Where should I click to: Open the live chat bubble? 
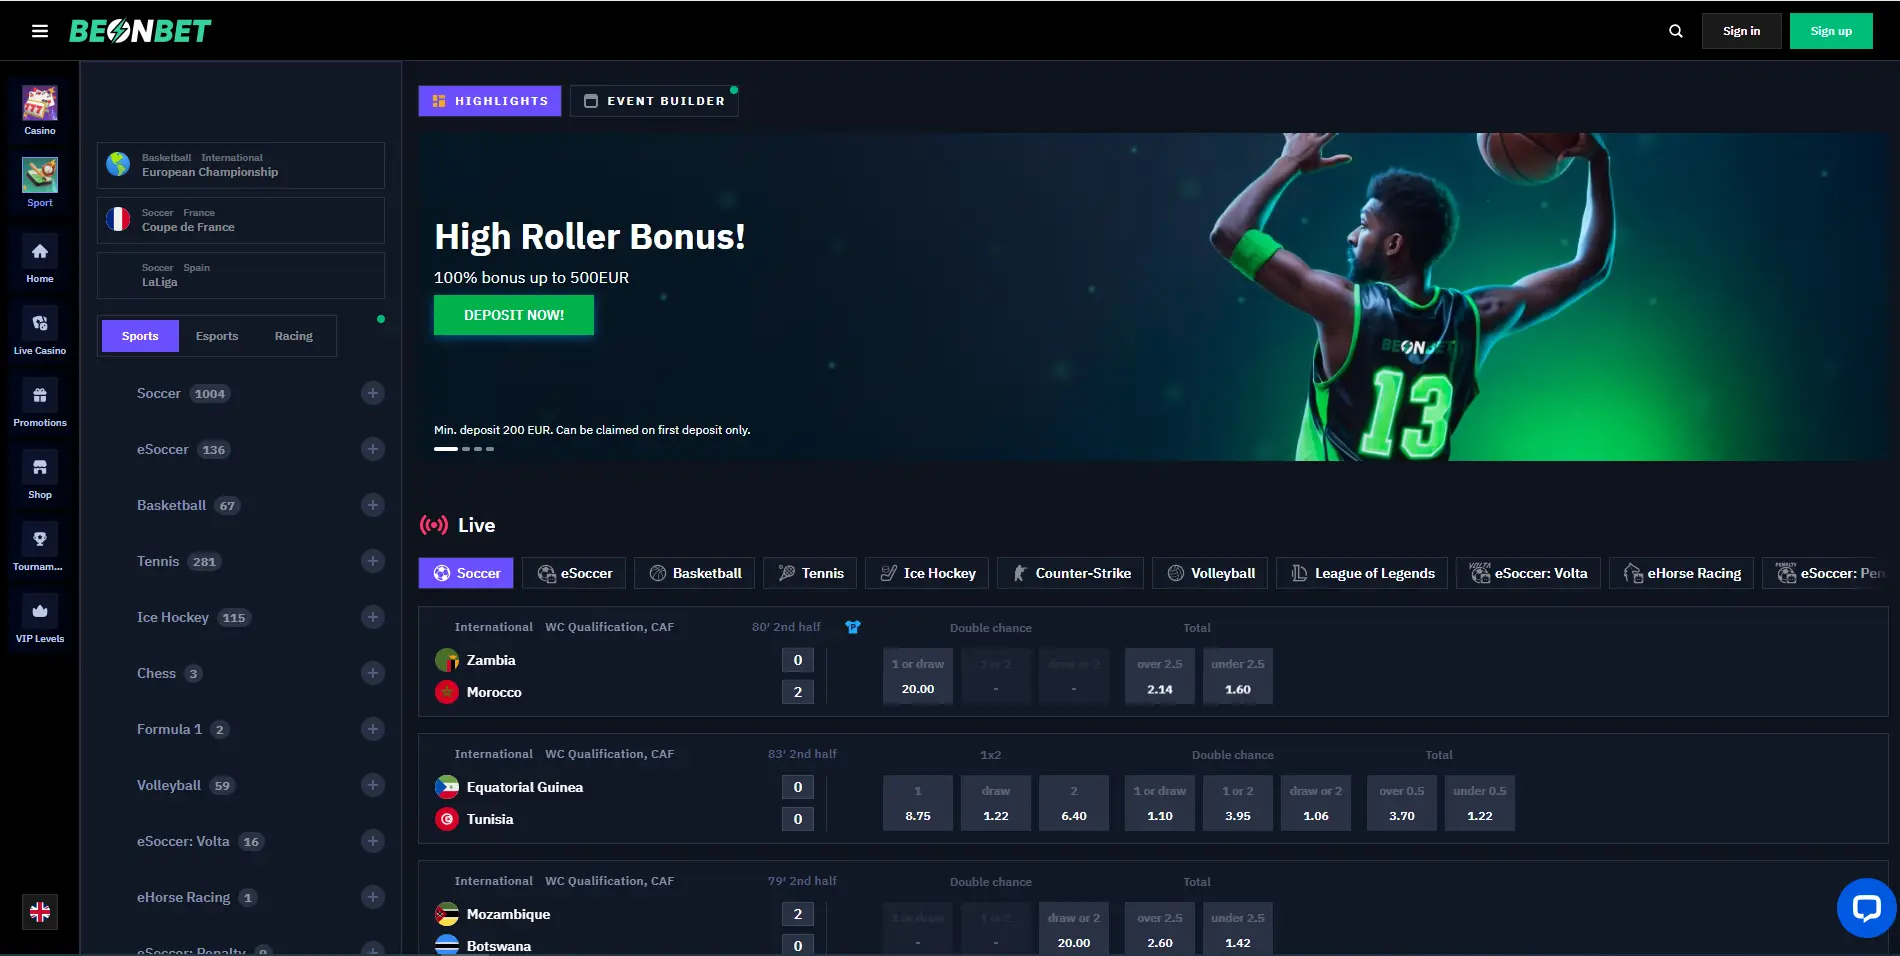[x=1866, y=908]
